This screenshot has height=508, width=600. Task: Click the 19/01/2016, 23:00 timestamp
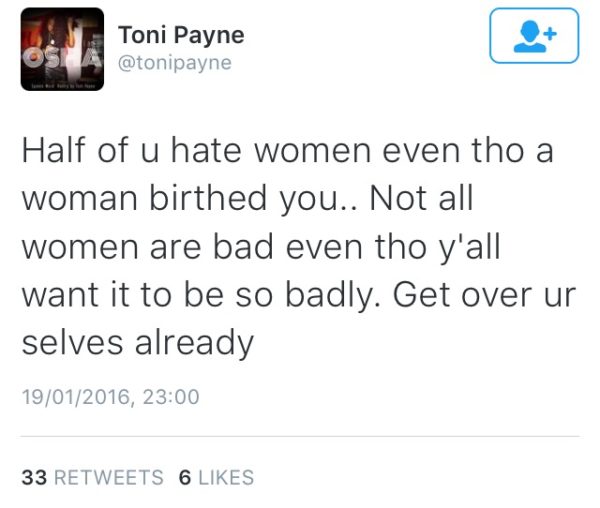111,397
